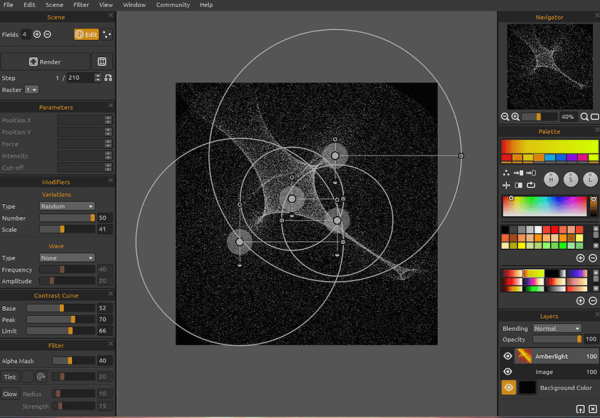
Task: Open the Window menu
Action: pyautogui.click(x=134, y=5)
